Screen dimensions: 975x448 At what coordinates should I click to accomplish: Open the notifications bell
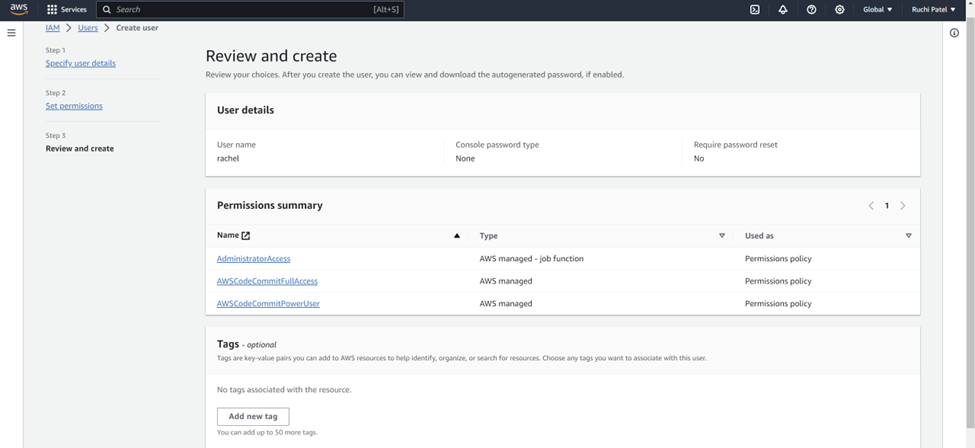783,9
